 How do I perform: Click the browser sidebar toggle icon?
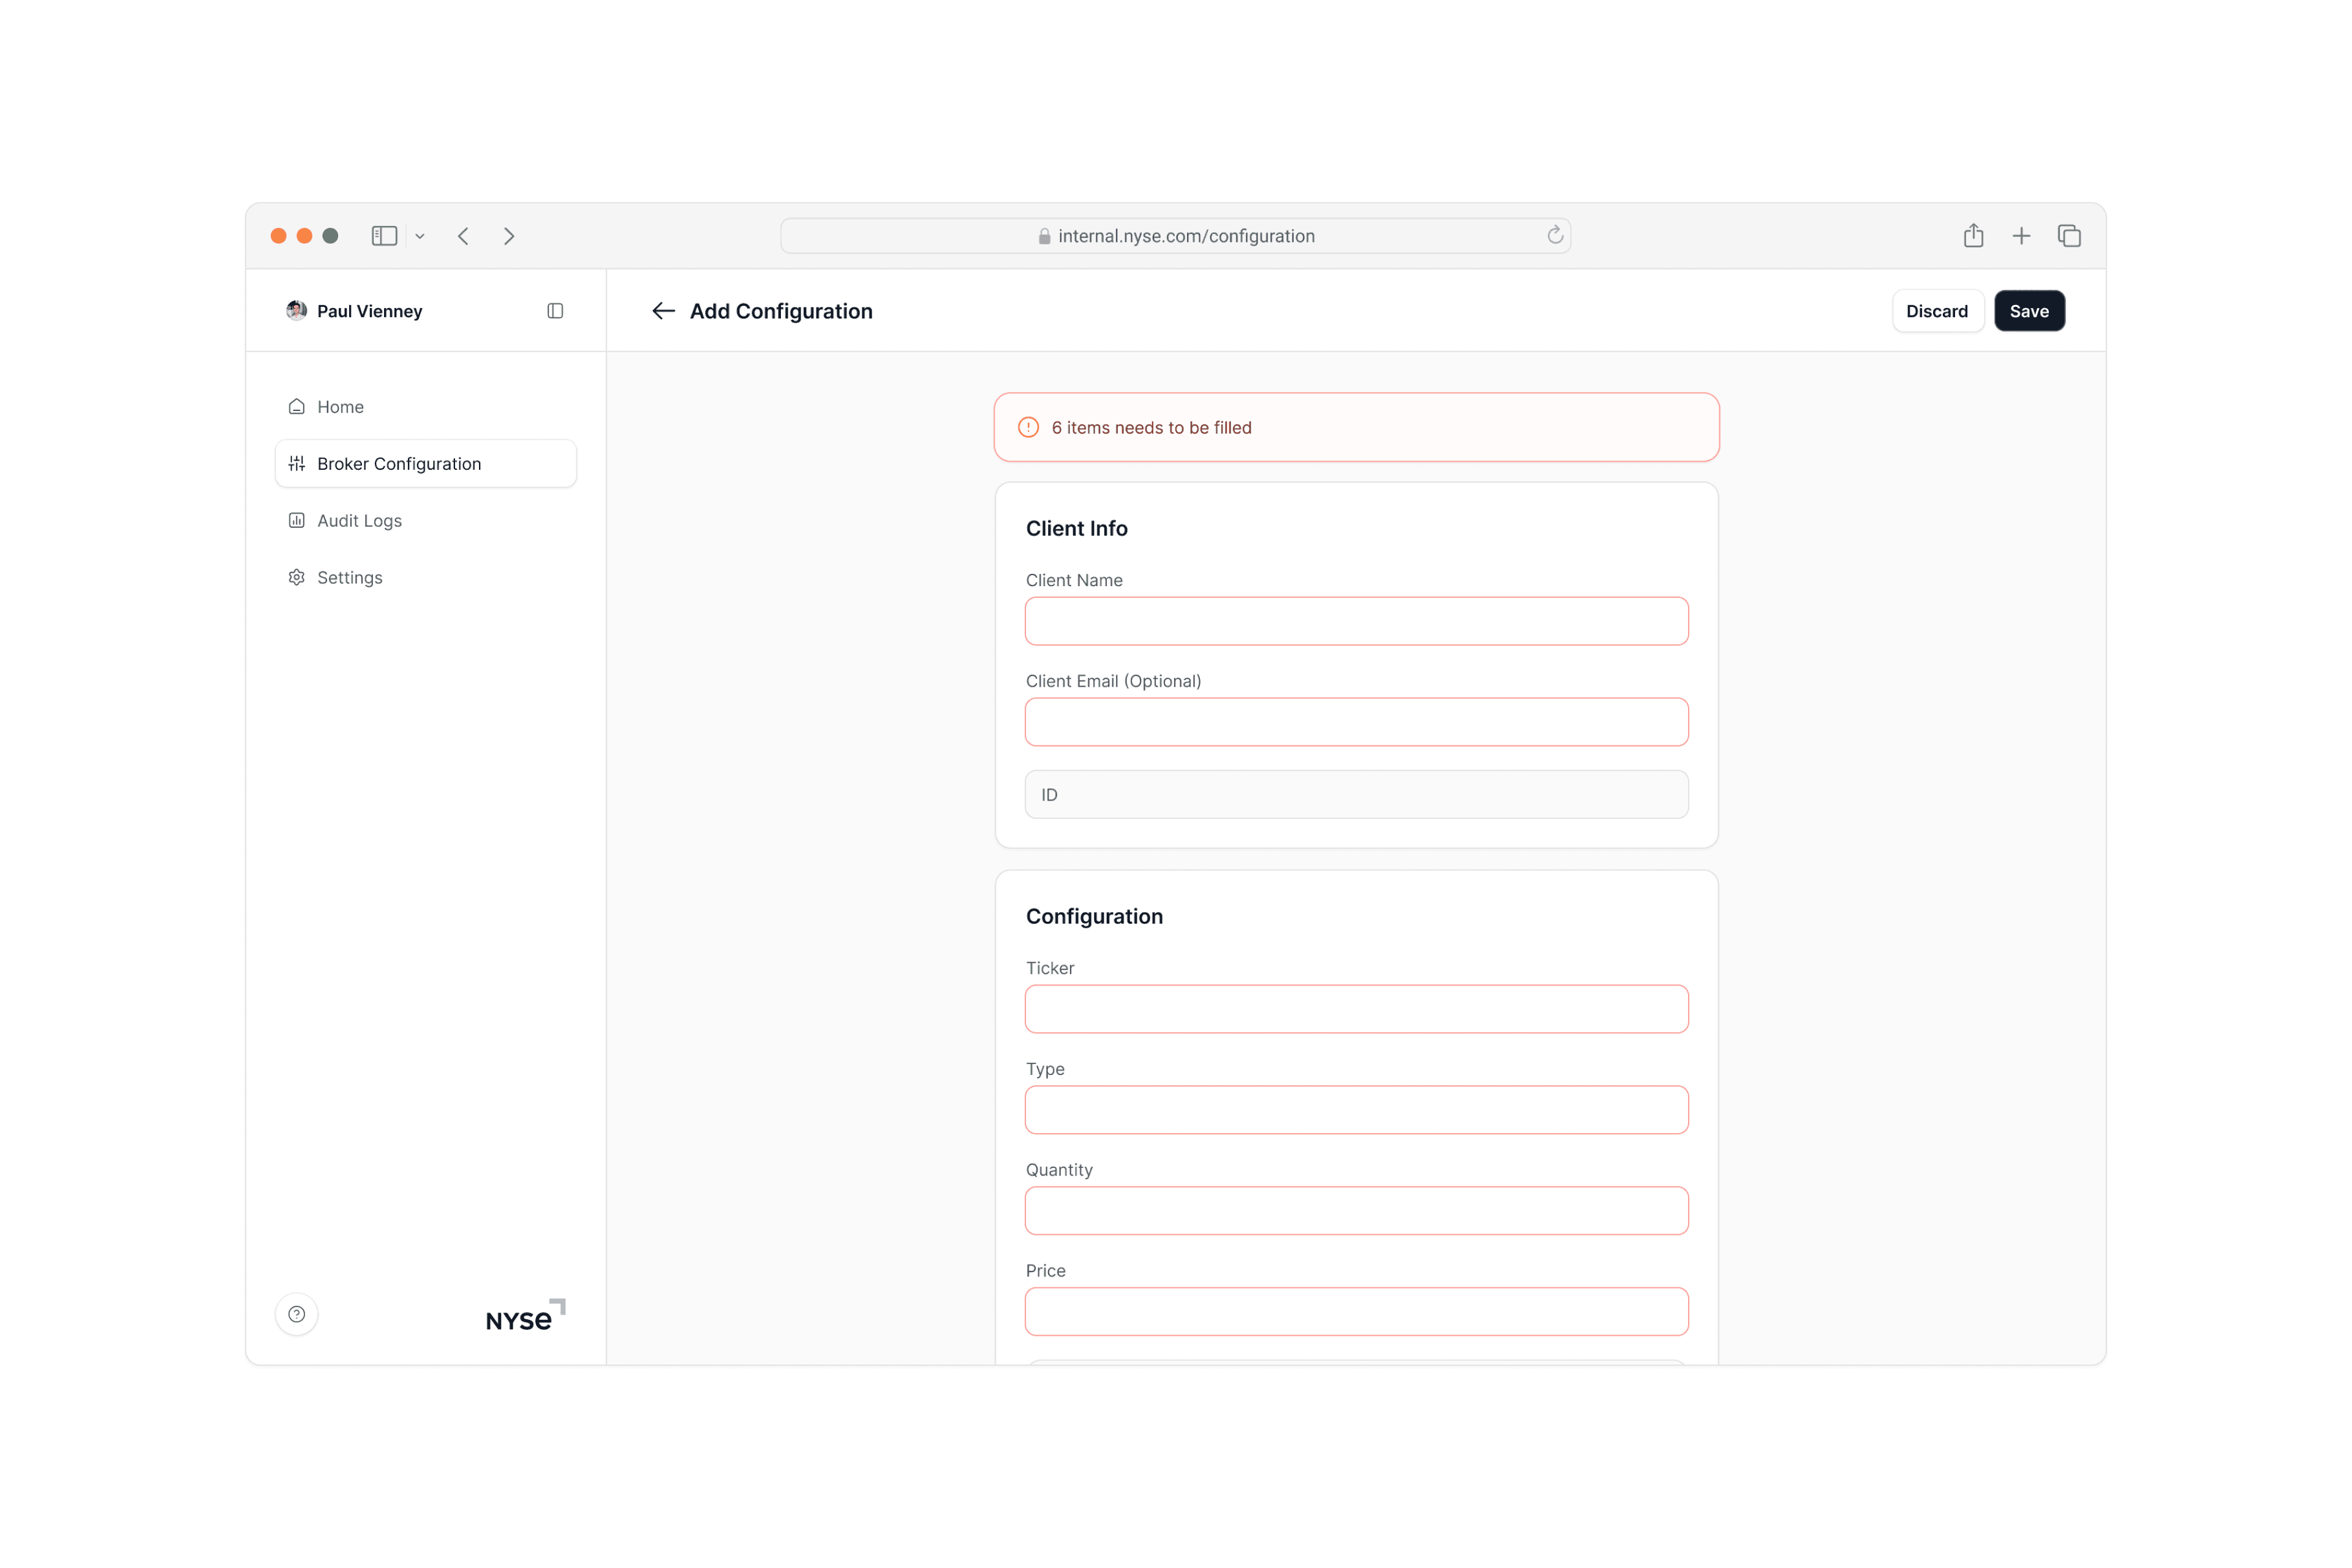tap(385, 236)
